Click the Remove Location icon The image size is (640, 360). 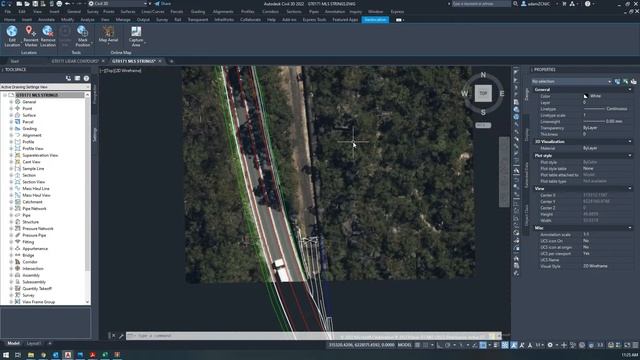48,36
